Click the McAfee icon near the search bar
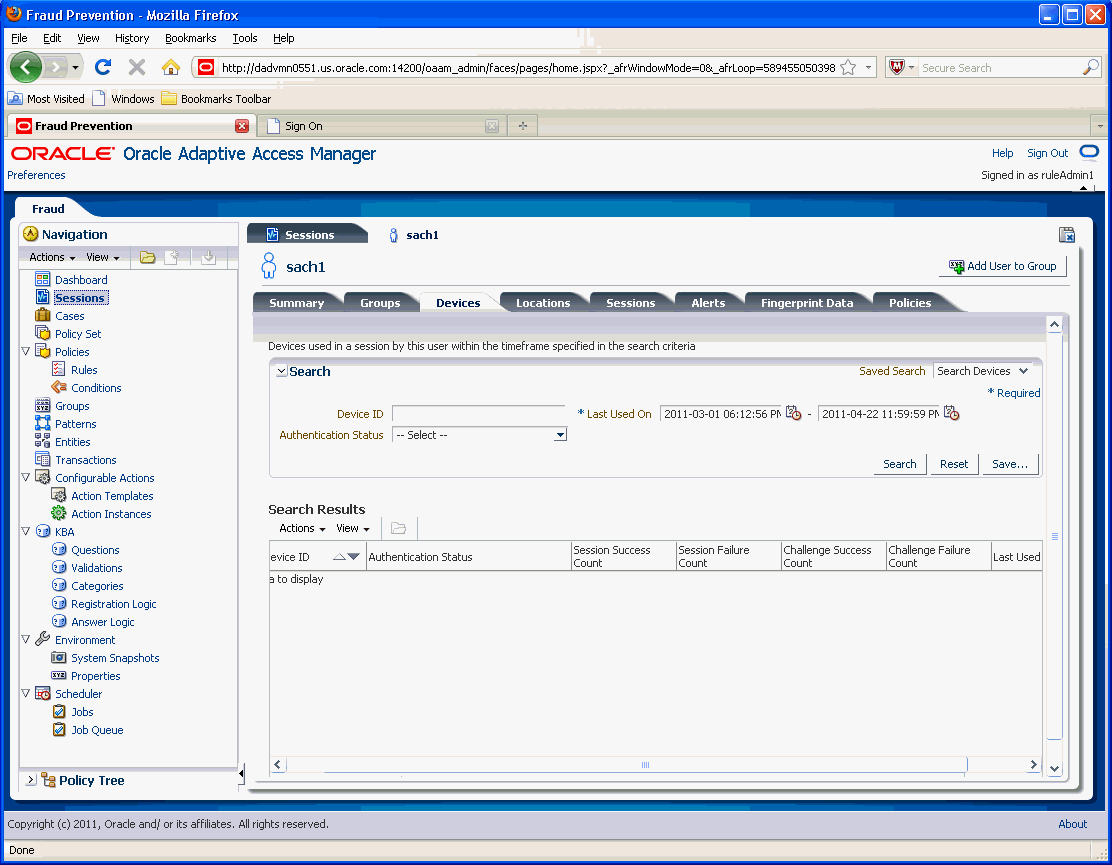This screenshot has height=865, width=1112. point(896,67)
